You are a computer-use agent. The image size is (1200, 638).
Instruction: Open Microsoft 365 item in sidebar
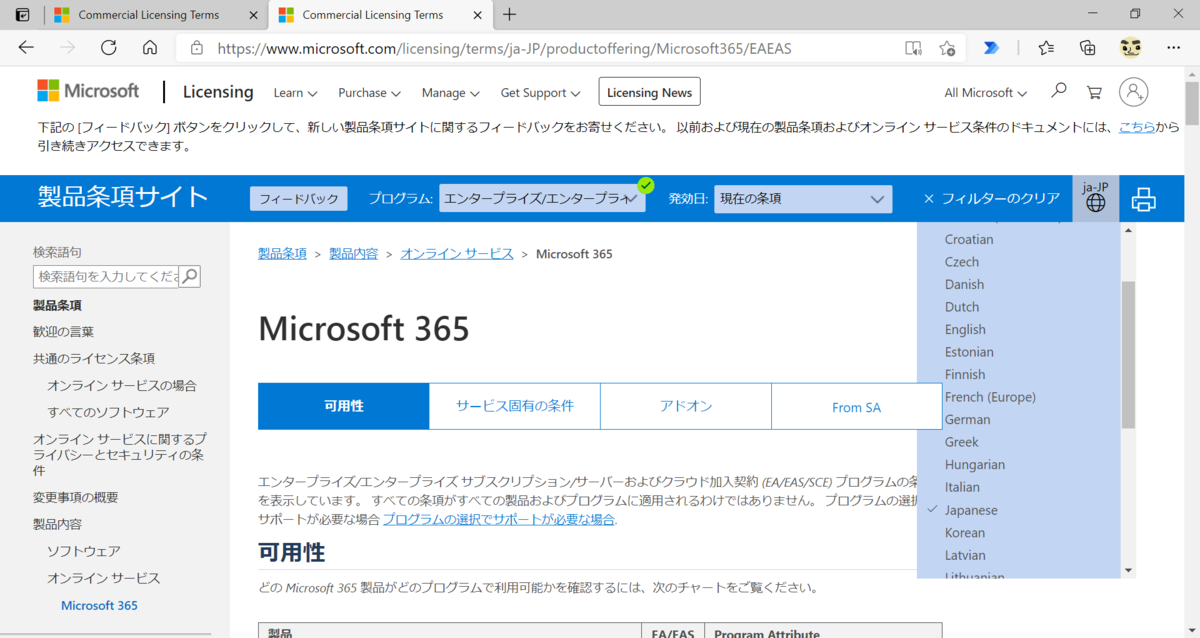[99, 606]
